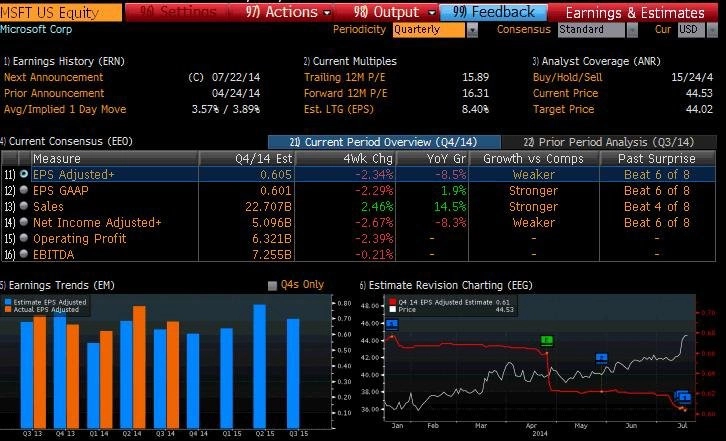Click the blue stacked marker icons in July

[x=683, y=397]
